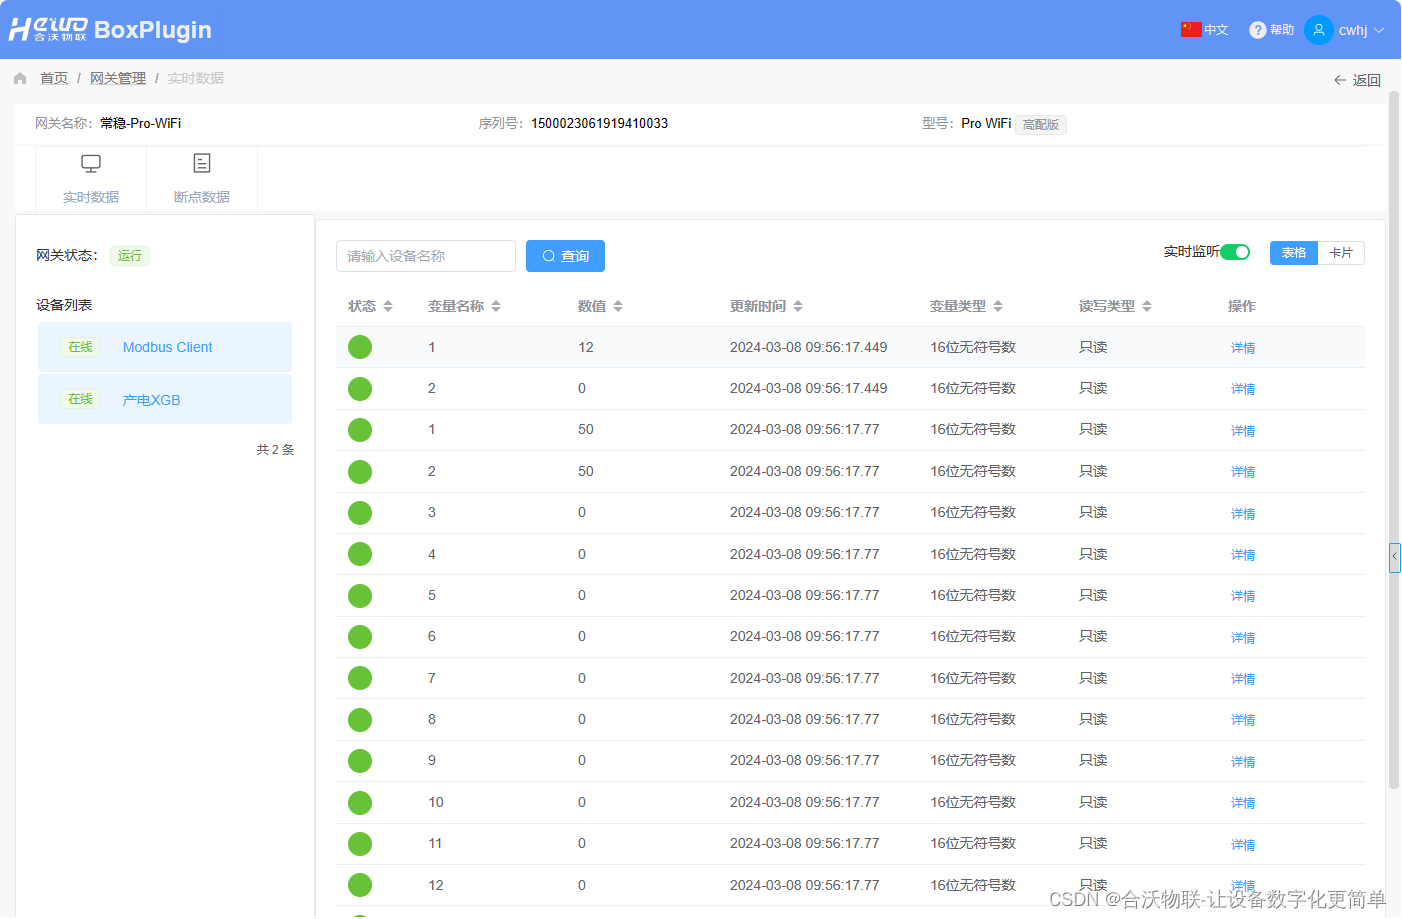Switch to 卡片 card view

point(1341,253)
